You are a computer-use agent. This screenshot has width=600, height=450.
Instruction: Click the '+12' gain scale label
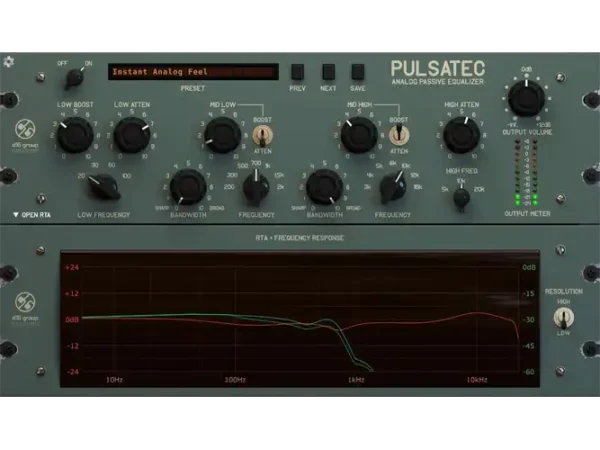[x=72, y=293]
